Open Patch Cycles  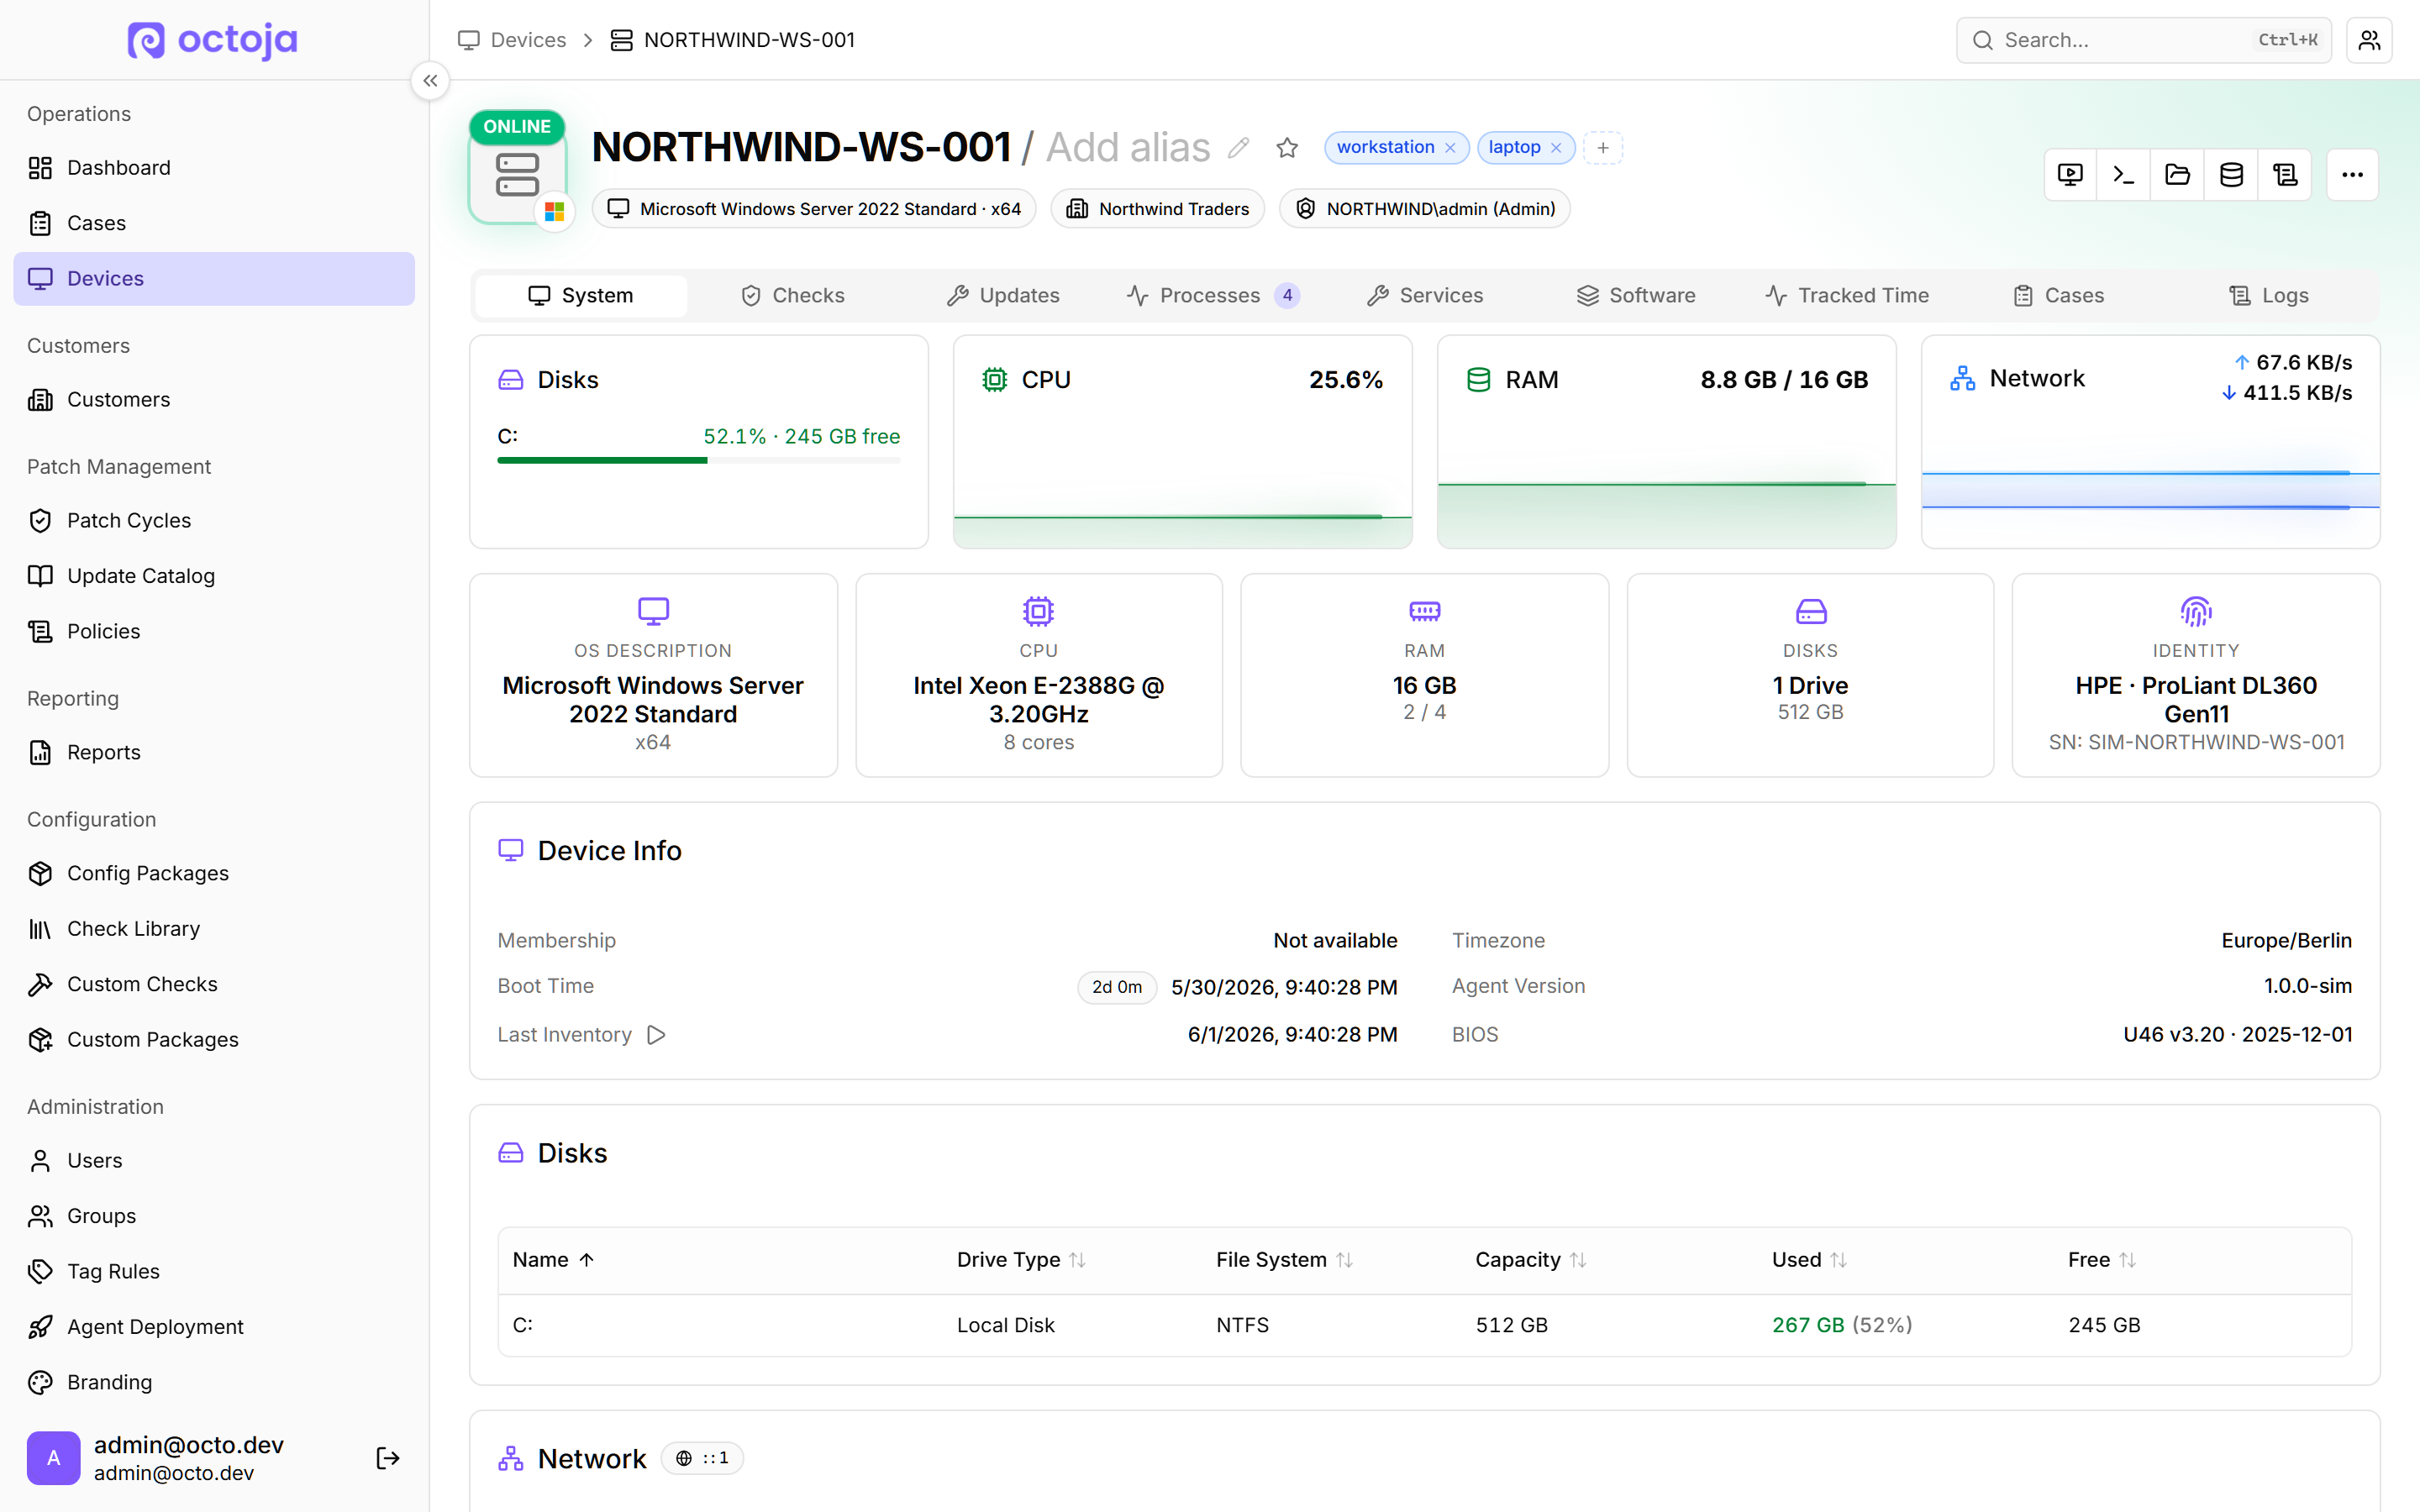click(214, 521)
